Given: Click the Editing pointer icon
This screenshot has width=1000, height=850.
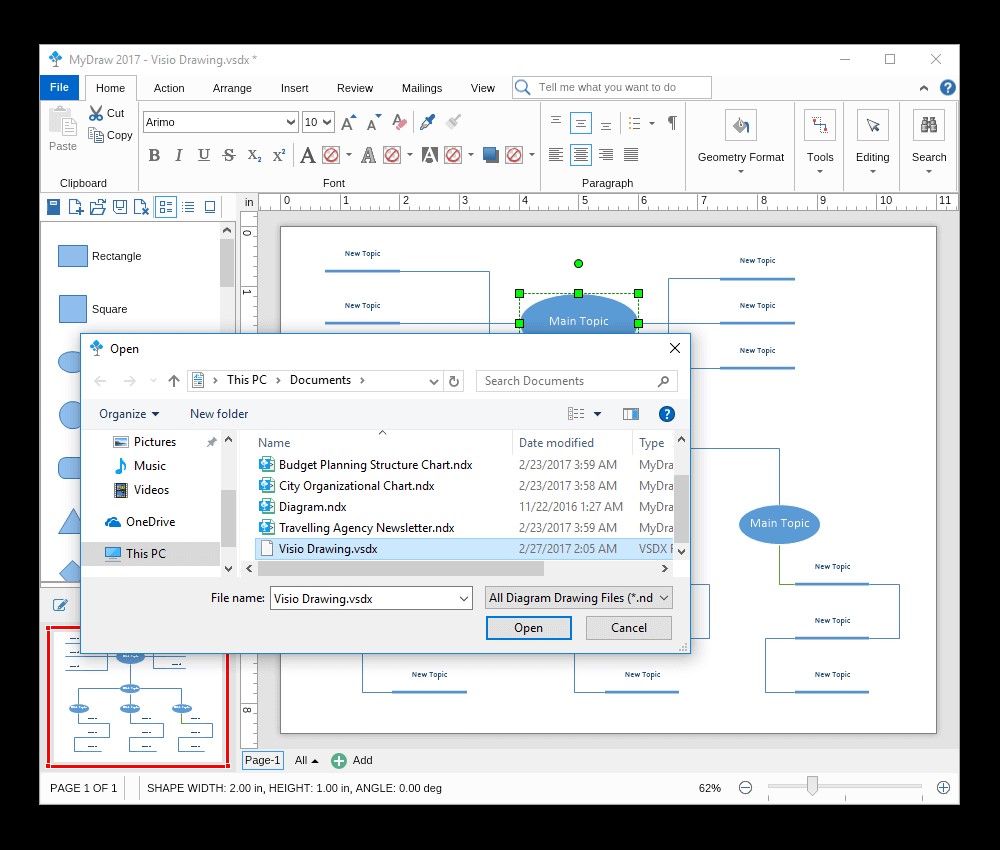Looking at the screenshot, I should pyautogui.click(x=872, y=125).
